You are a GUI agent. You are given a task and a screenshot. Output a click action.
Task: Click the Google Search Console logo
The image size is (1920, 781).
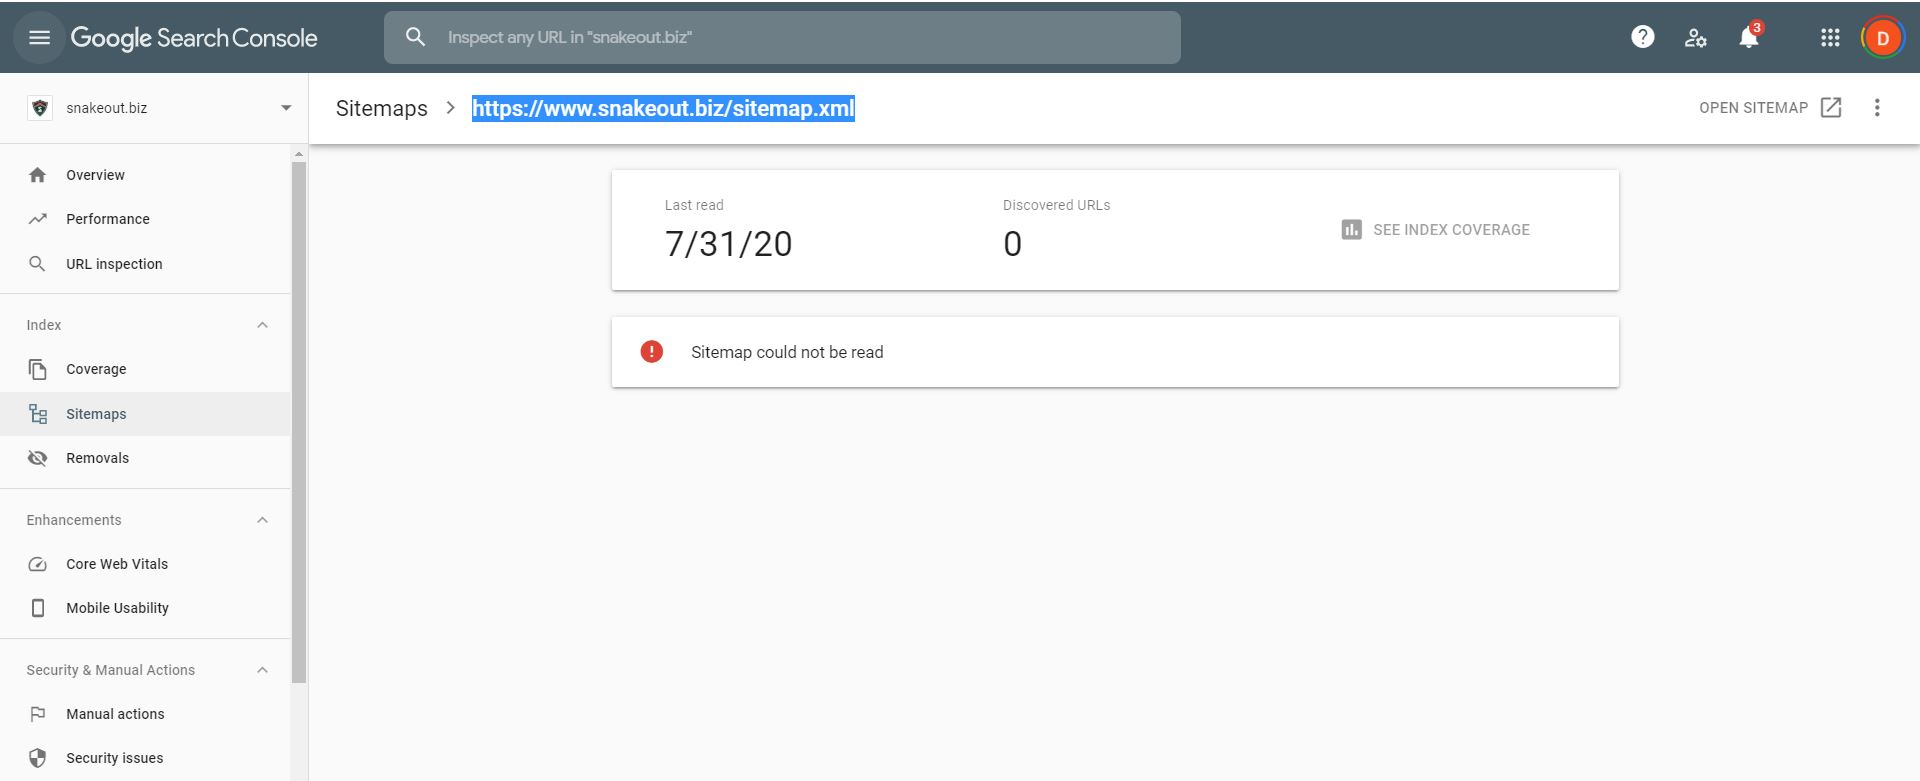click(x=194, y=38)
